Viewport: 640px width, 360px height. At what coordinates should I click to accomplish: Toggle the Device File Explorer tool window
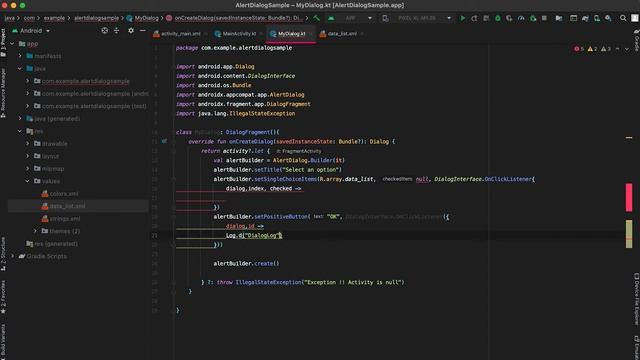point(636,299)
